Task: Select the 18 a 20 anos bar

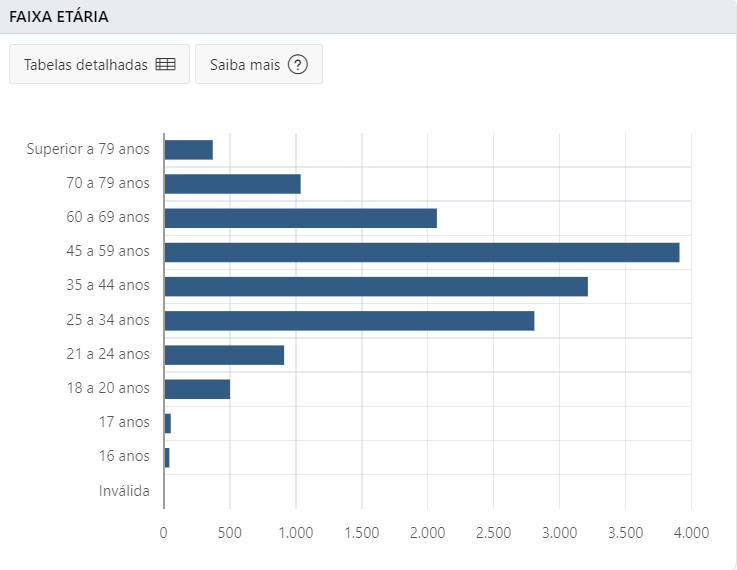Action: (x=197, y=389)
